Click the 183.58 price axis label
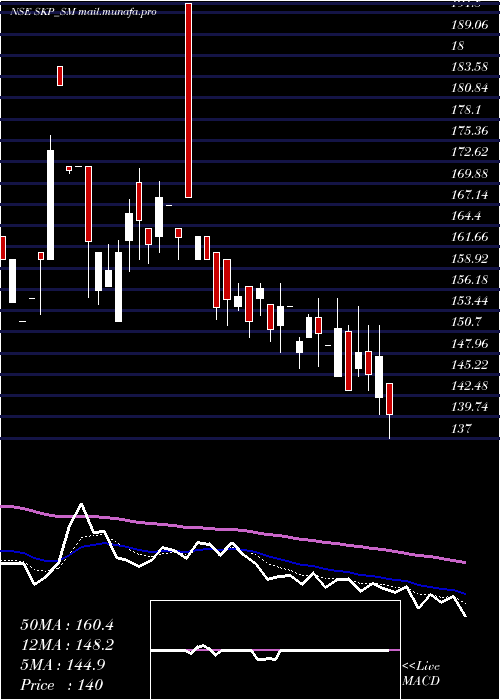The width and height of the screenshot is (500, 700). tap(470, 67)
